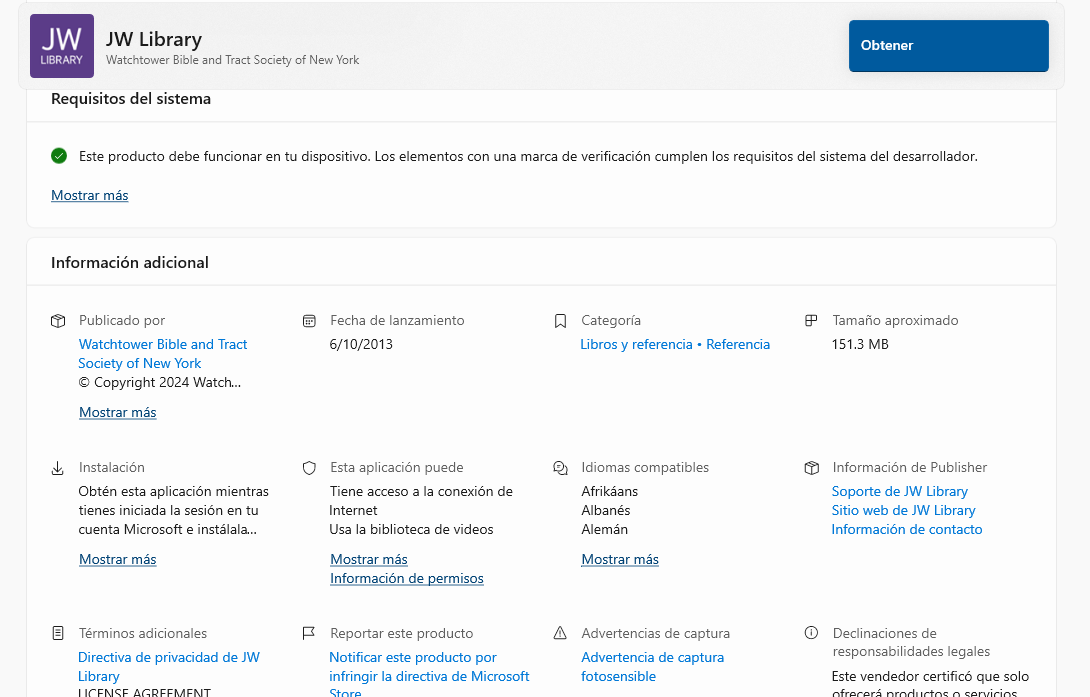
Task: Click the size value 151.3 MB
Action: coord(860,345)
